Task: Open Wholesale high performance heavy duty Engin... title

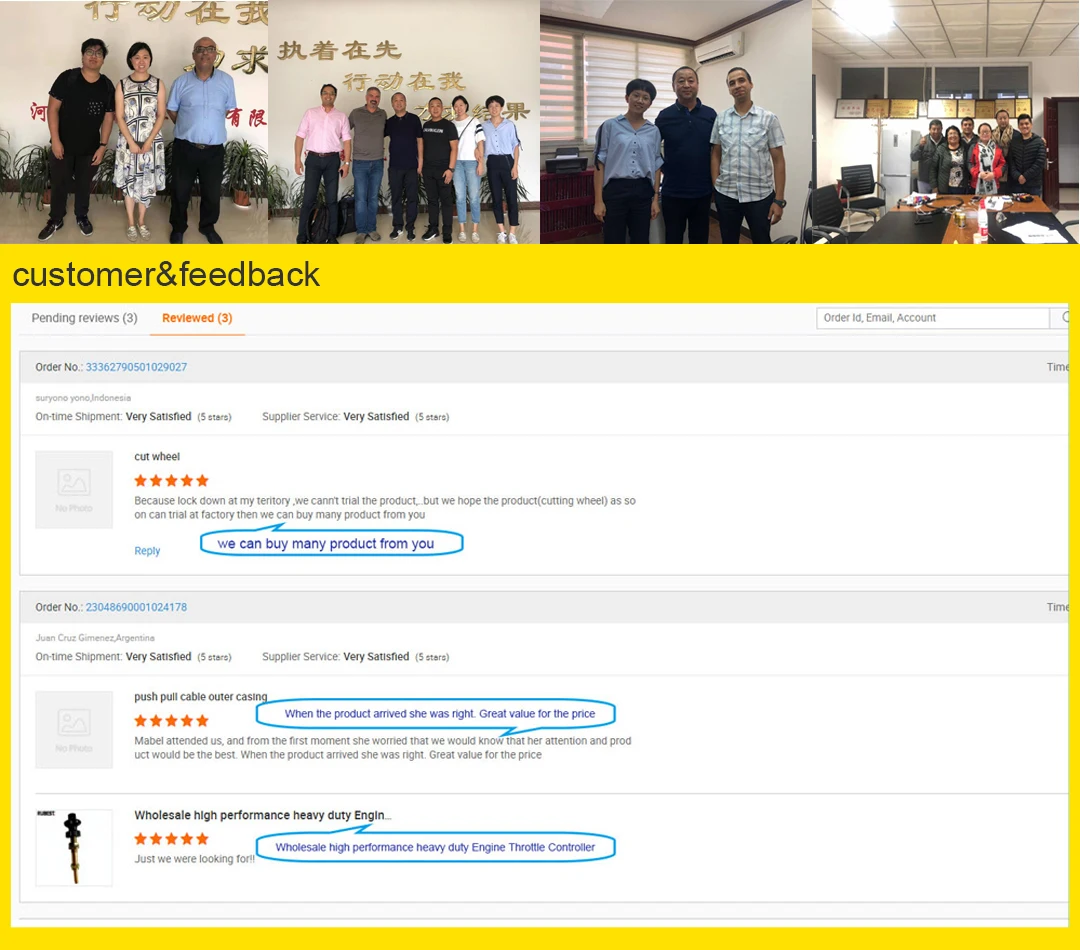Action: [262, 816]
